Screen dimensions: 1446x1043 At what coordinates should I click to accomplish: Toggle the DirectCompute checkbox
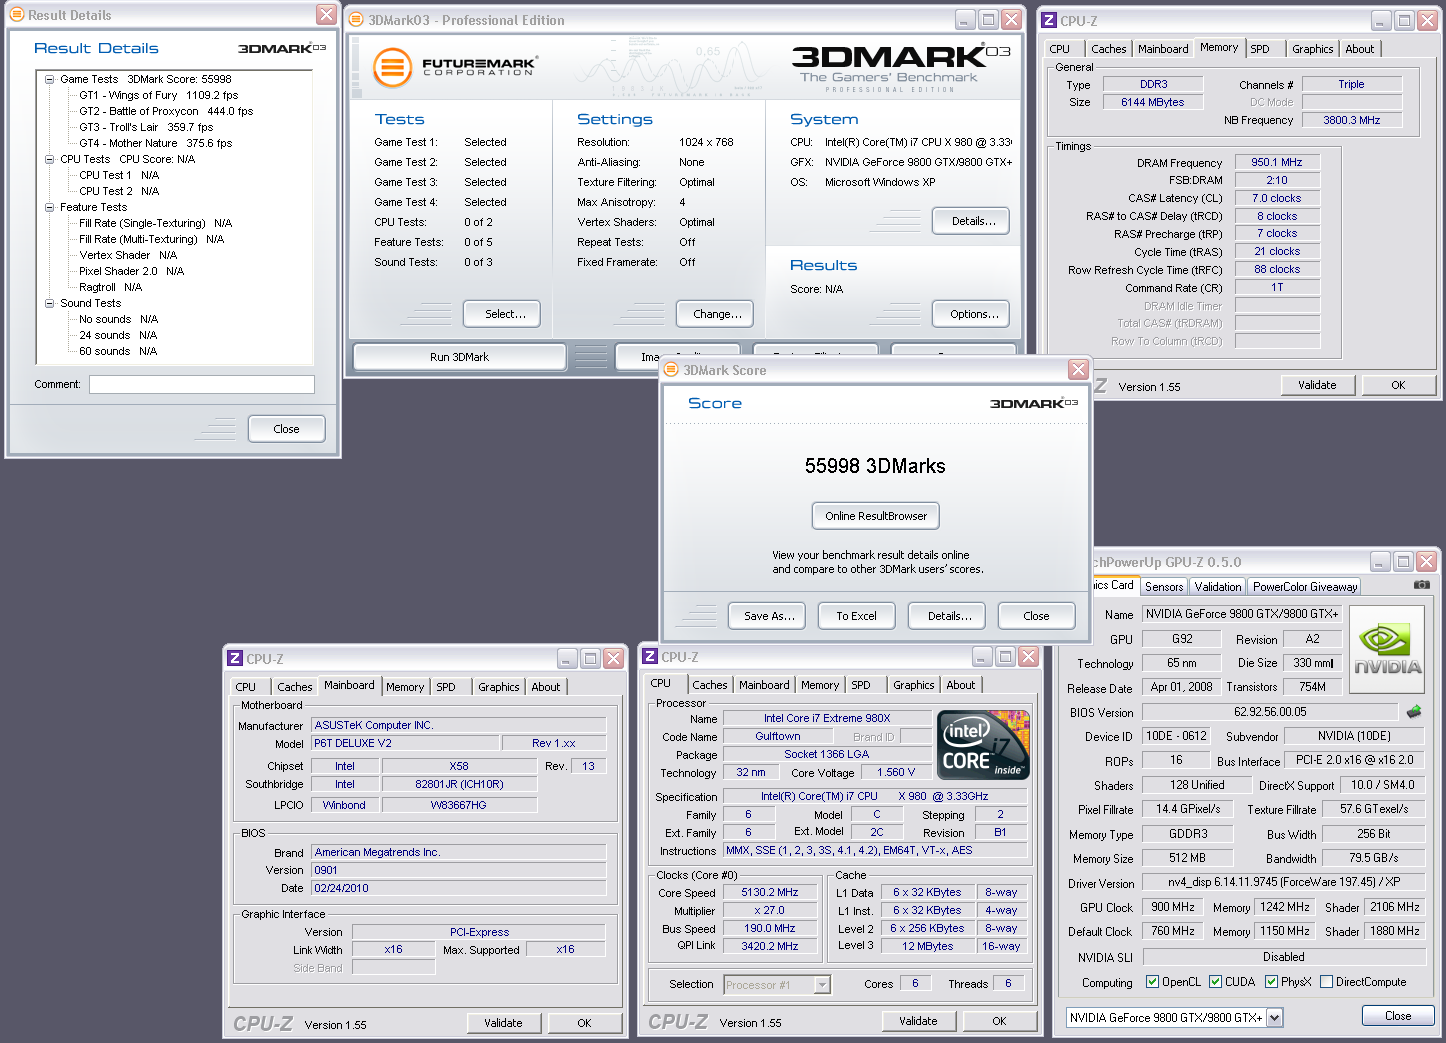coord(1326,982)
